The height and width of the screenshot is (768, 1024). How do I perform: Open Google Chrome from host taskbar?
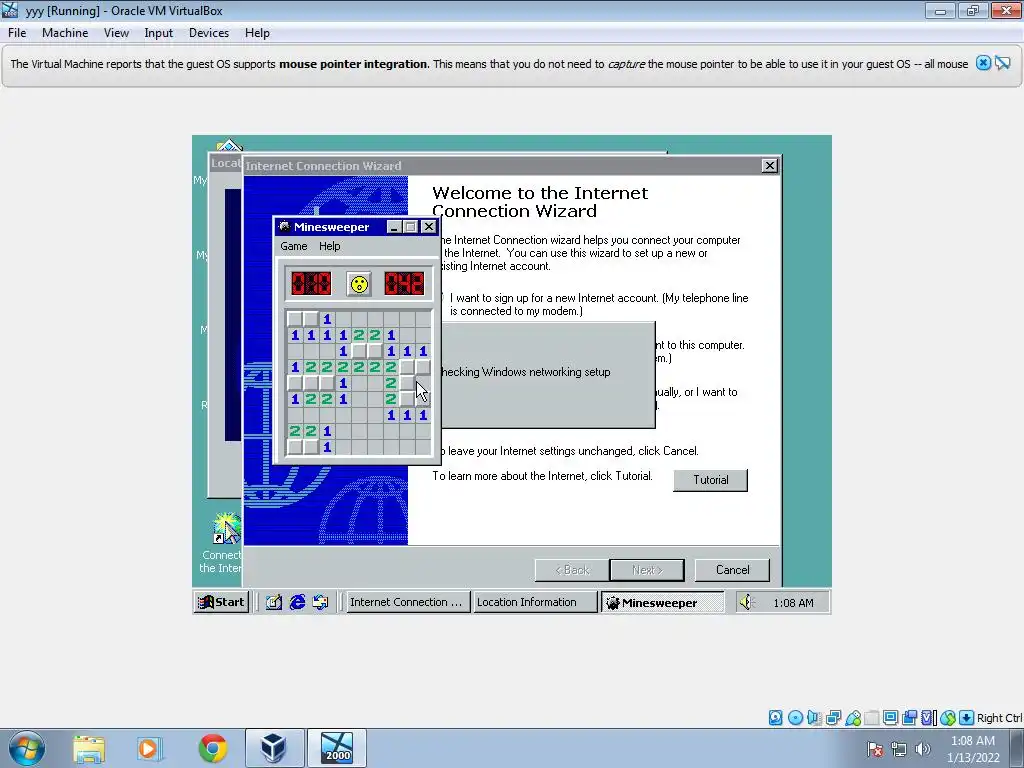tap(213, 748)
